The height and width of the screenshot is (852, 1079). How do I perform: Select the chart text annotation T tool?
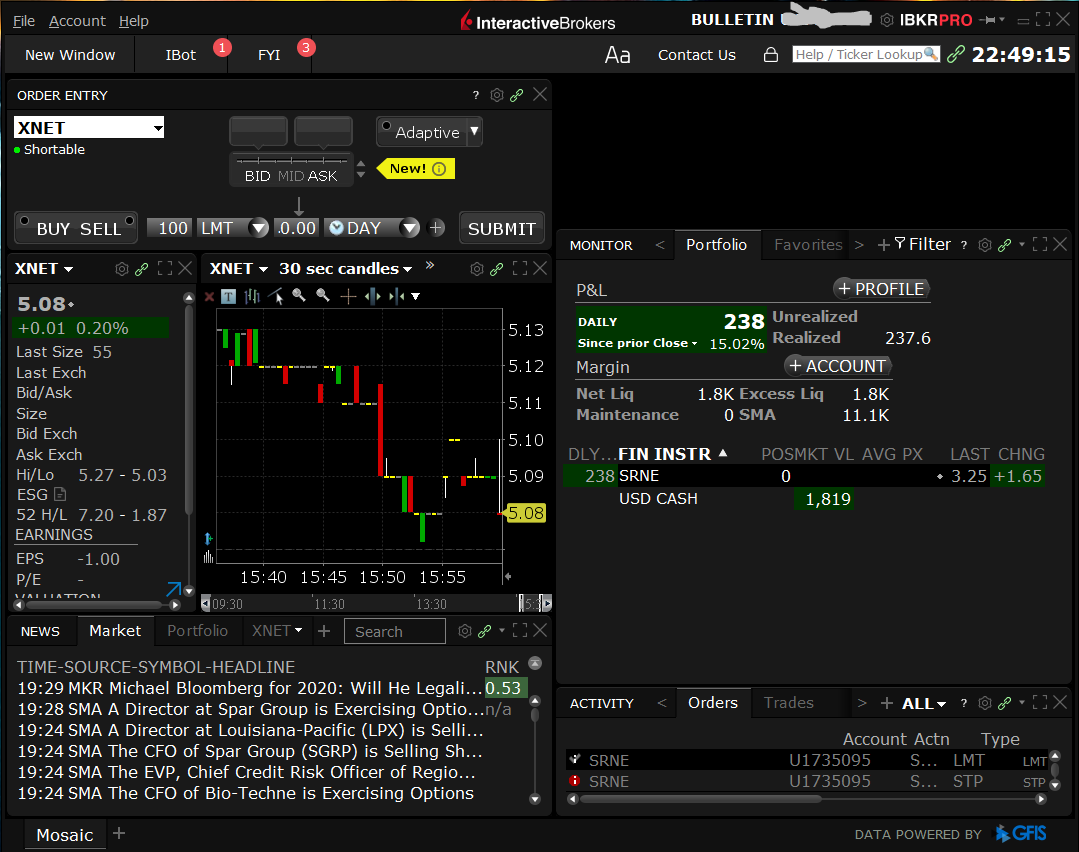(x=228, y=297)
